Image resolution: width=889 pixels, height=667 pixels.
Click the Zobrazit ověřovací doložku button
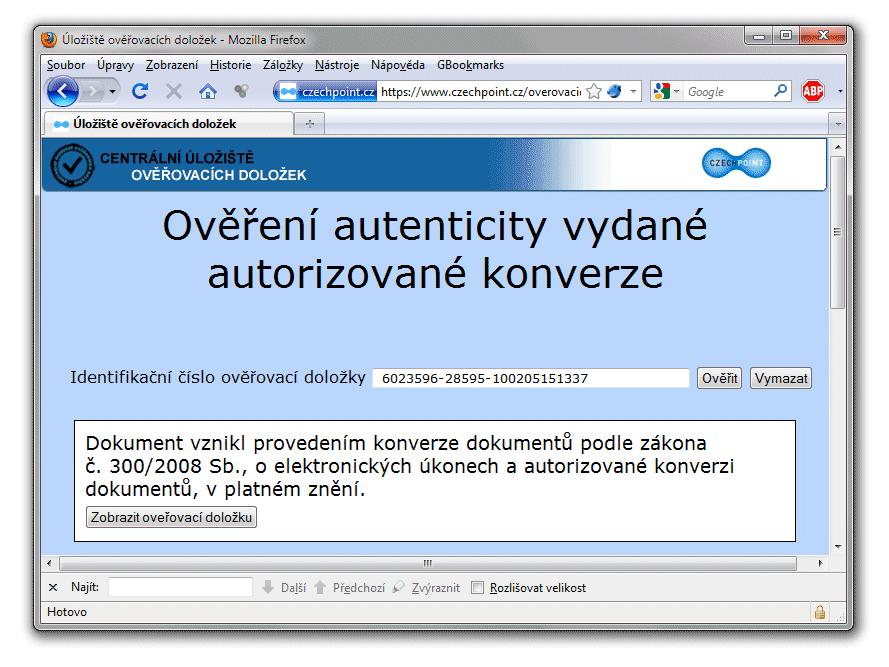coord(171,517)
